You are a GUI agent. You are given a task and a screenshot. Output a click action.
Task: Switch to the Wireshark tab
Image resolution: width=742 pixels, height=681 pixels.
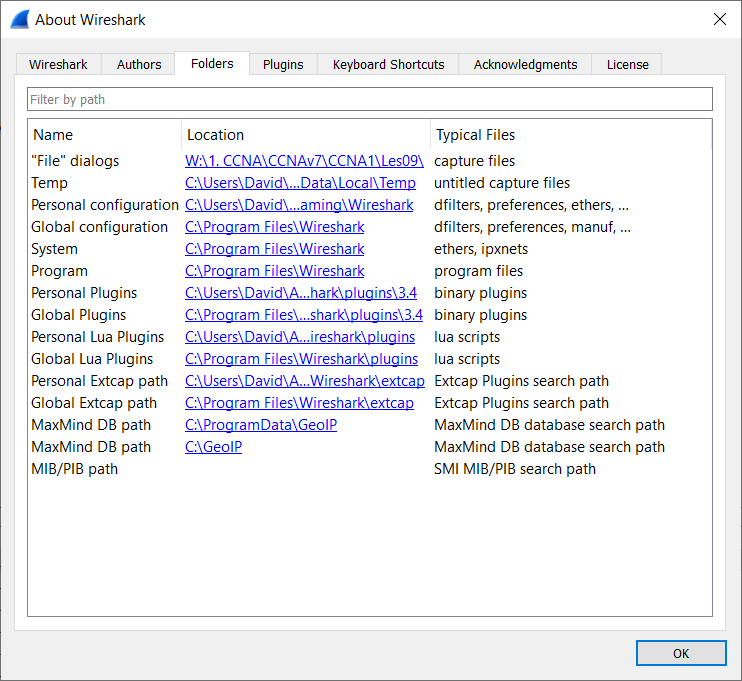58,64
